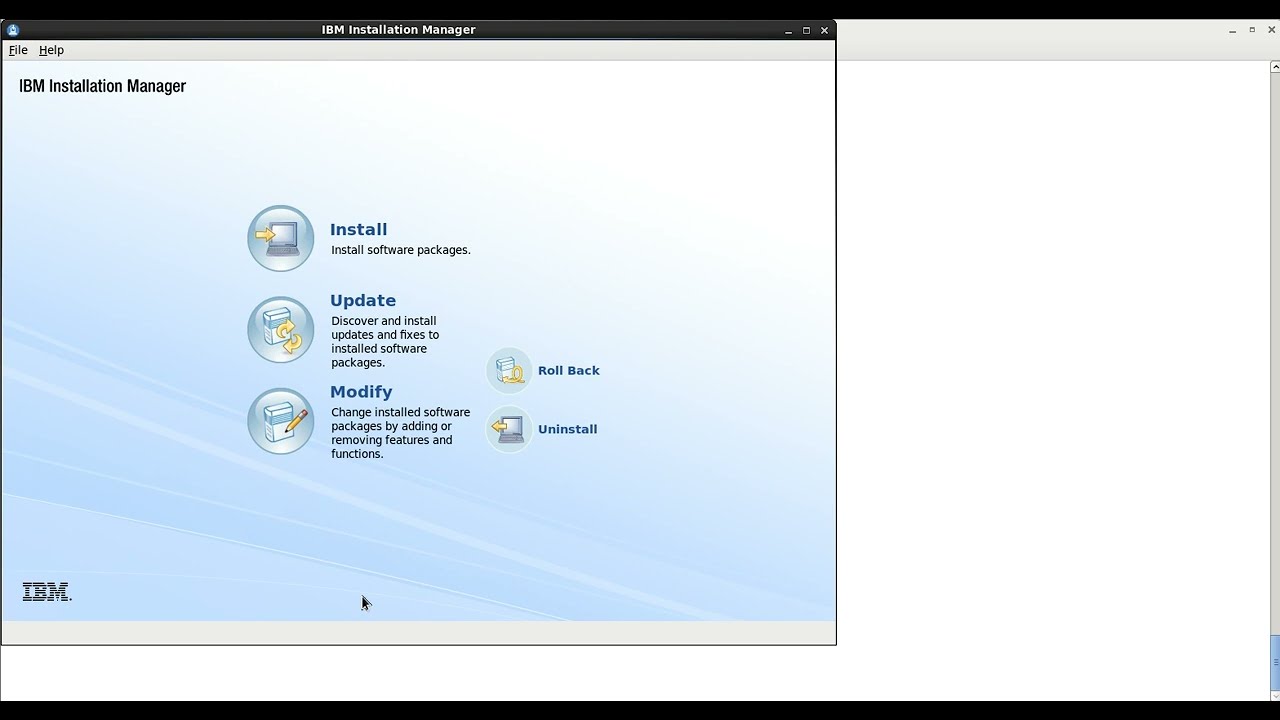Open the Modify link
The width and height of the screenshot is (1280, 720).
tap(361, 391)
